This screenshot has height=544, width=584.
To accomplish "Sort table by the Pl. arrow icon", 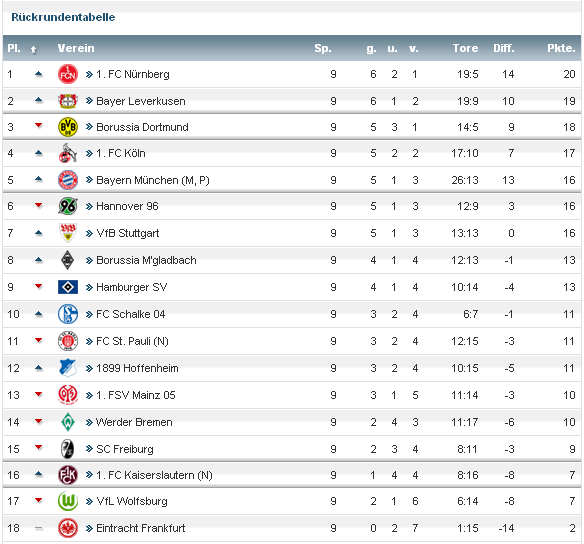I will [x=34, y=49].
